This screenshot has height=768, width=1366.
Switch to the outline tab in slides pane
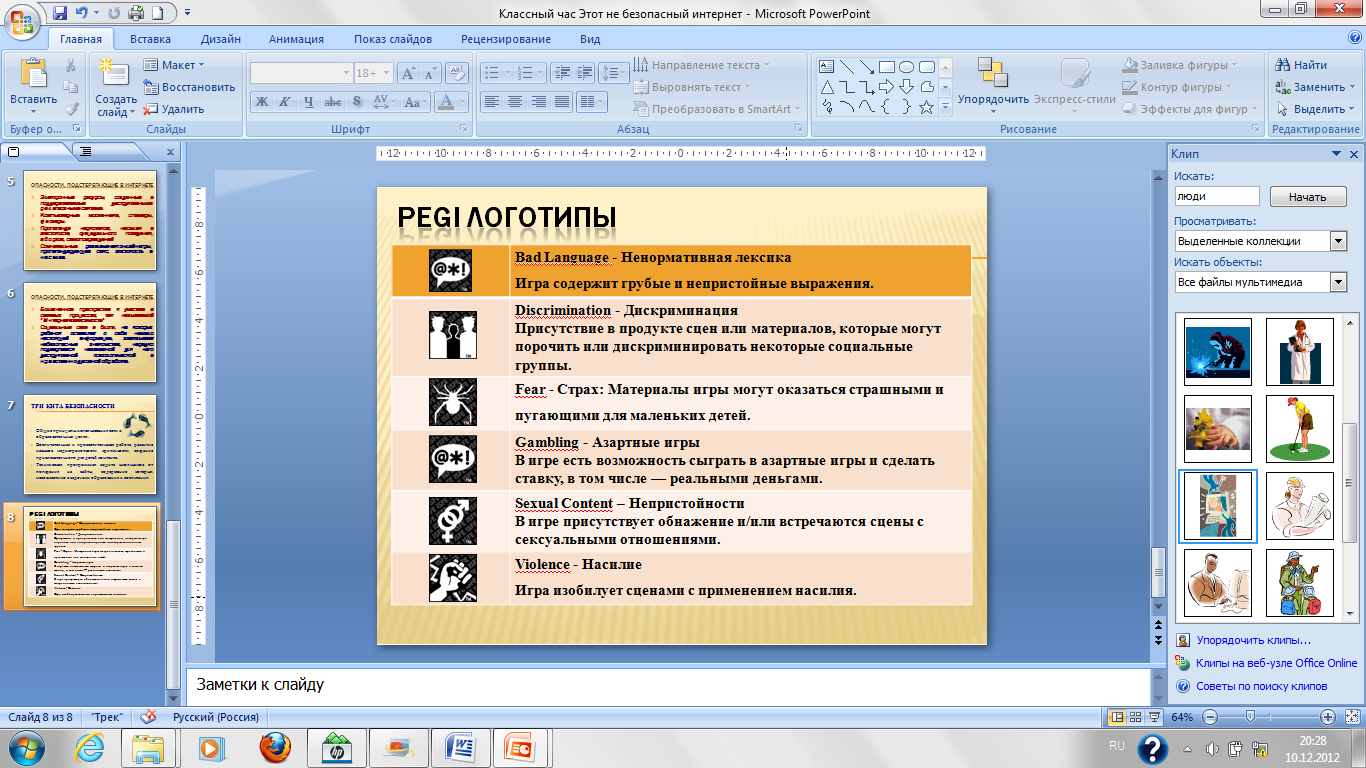(x=85, y=152)
